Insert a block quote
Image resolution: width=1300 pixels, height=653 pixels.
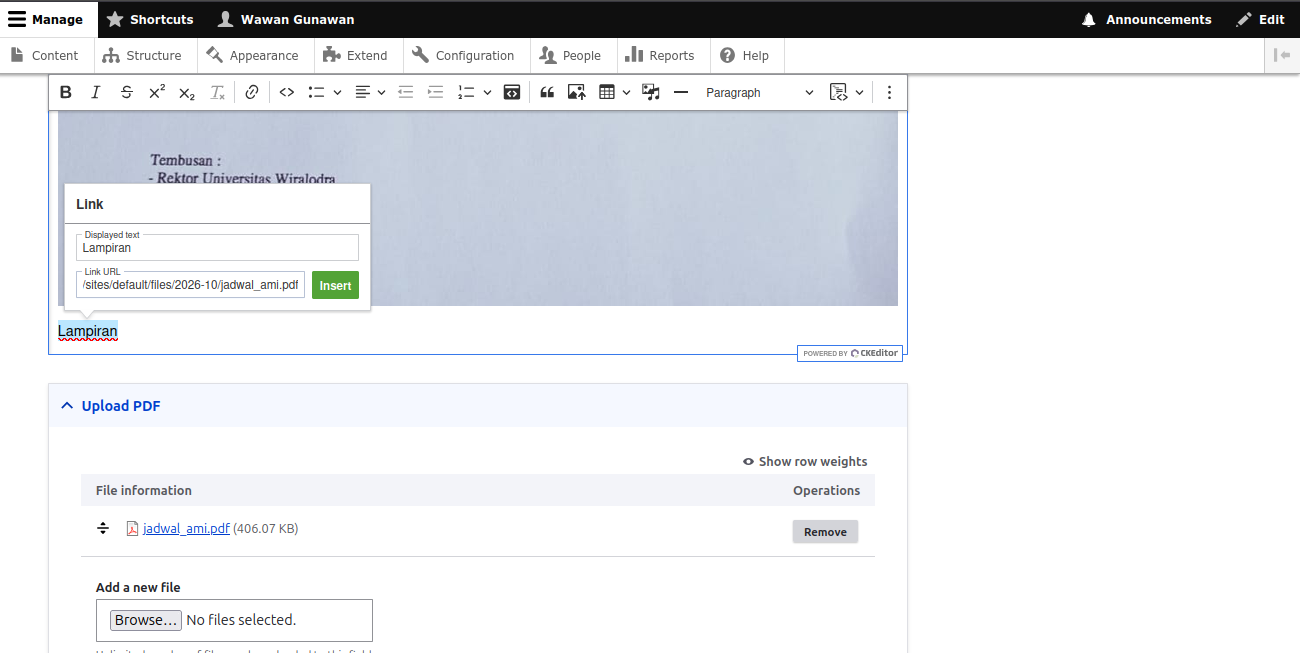[x=547, y=92]
